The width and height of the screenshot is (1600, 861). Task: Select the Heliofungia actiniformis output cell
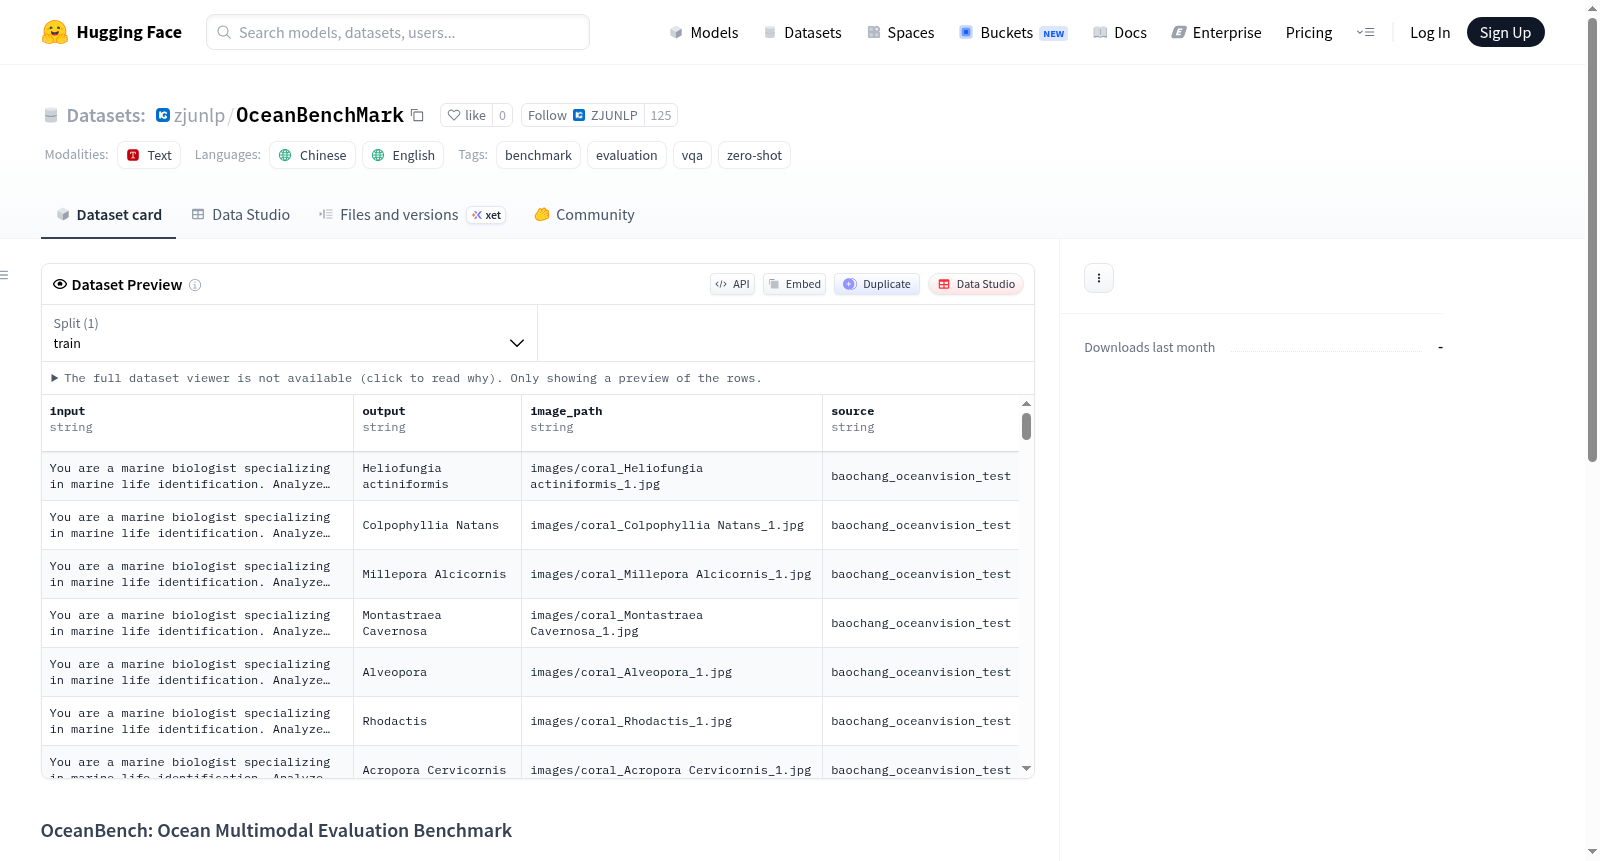click(x=437, y=476)
